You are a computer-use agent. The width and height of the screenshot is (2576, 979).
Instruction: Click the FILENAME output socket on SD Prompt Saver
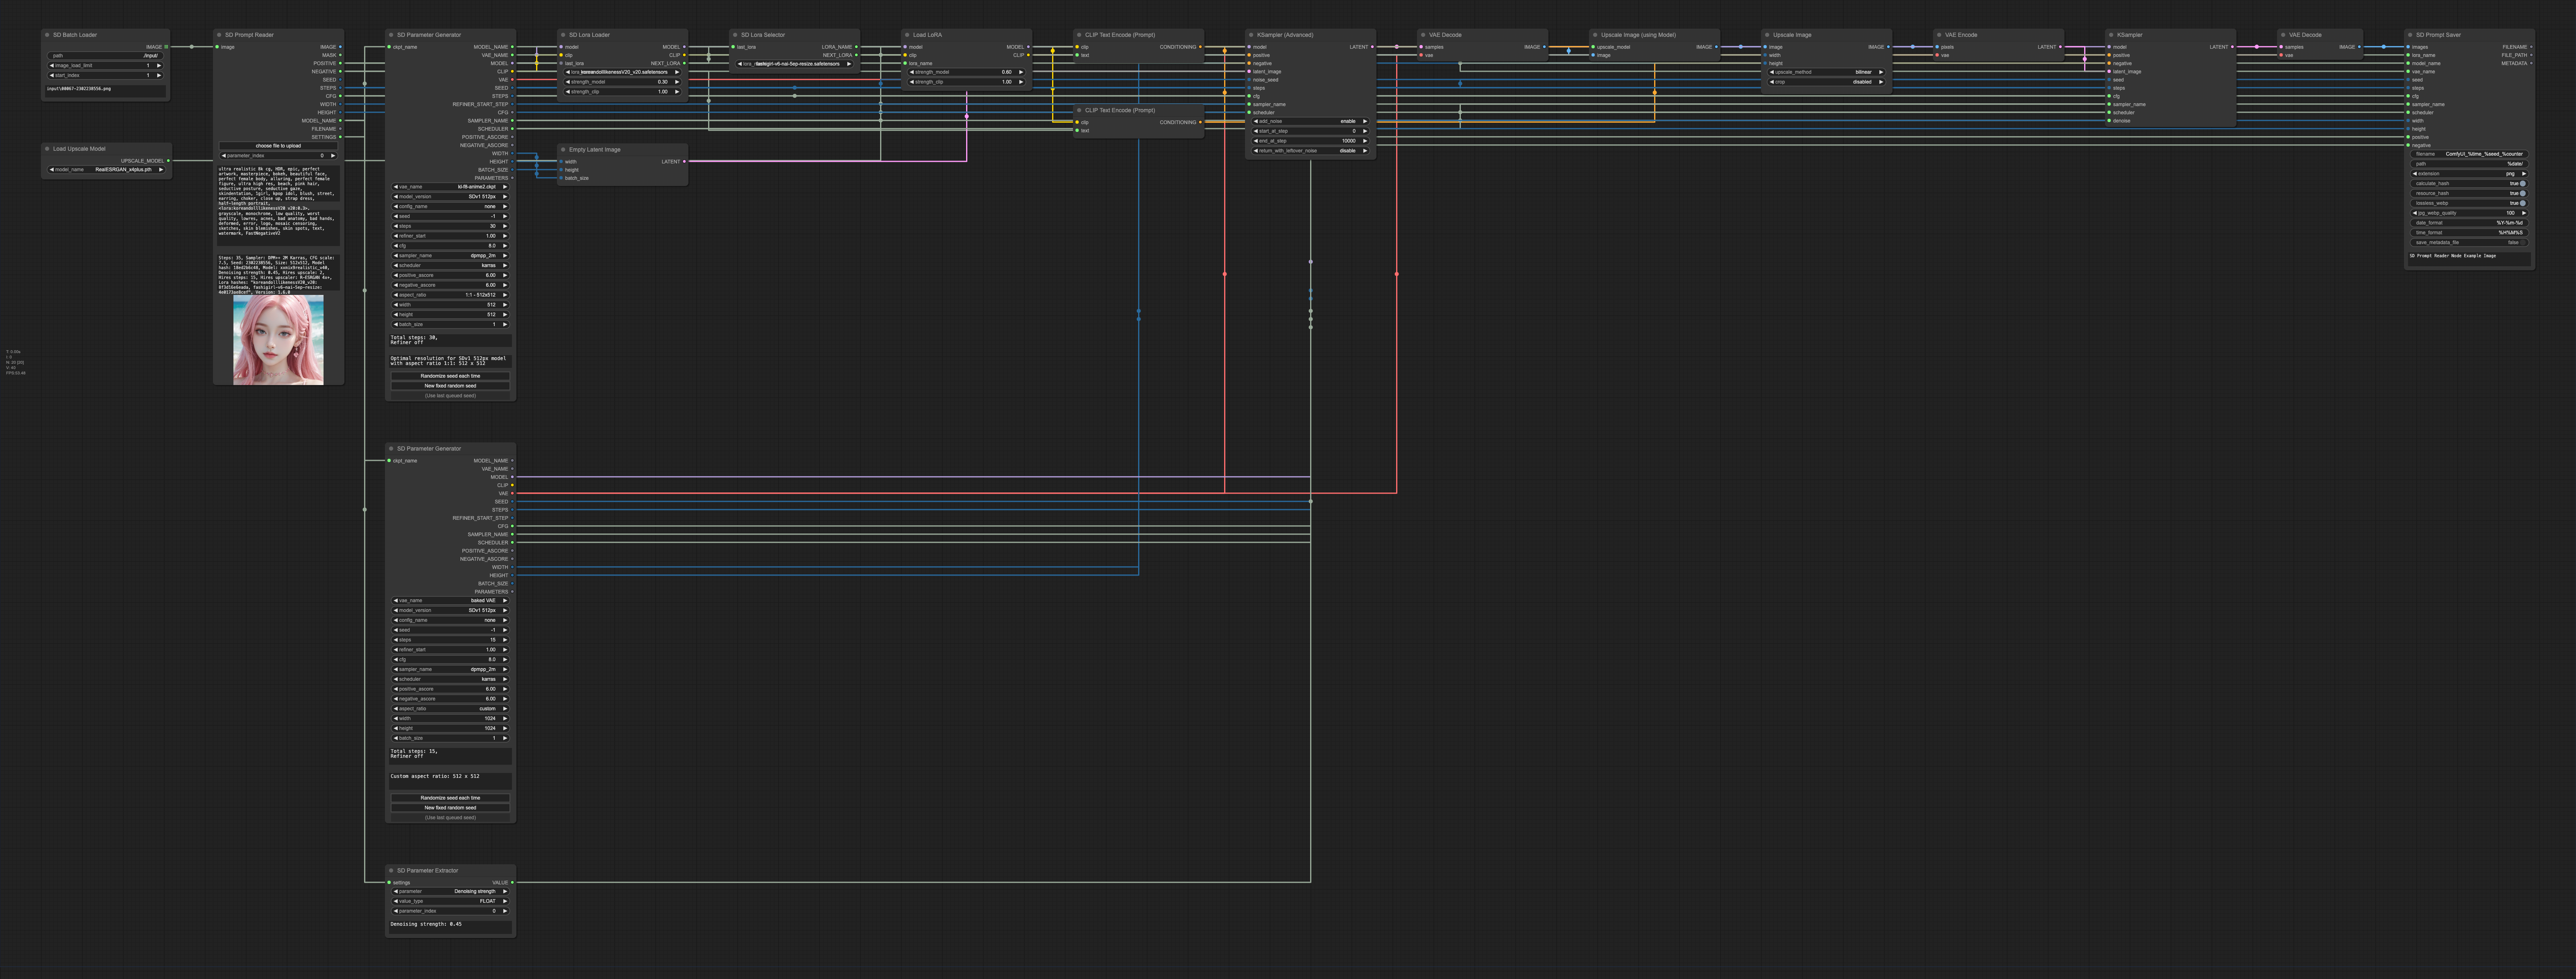2531,47
